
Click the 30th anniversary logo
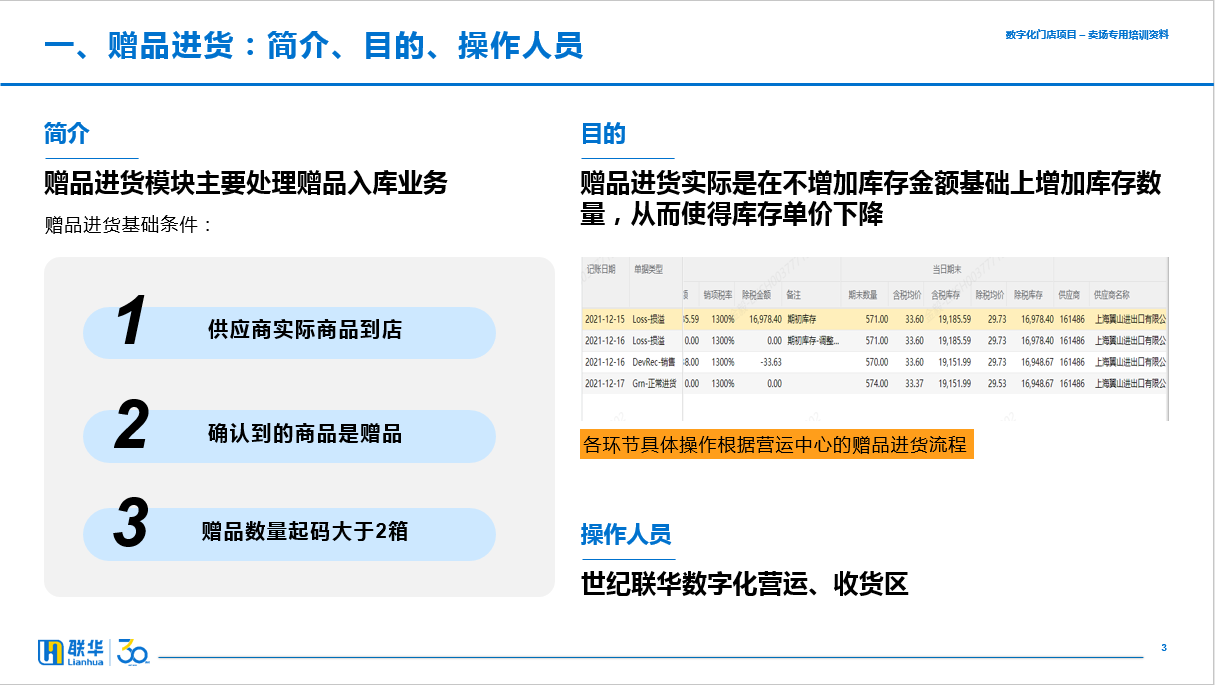[x=133, y=652]
